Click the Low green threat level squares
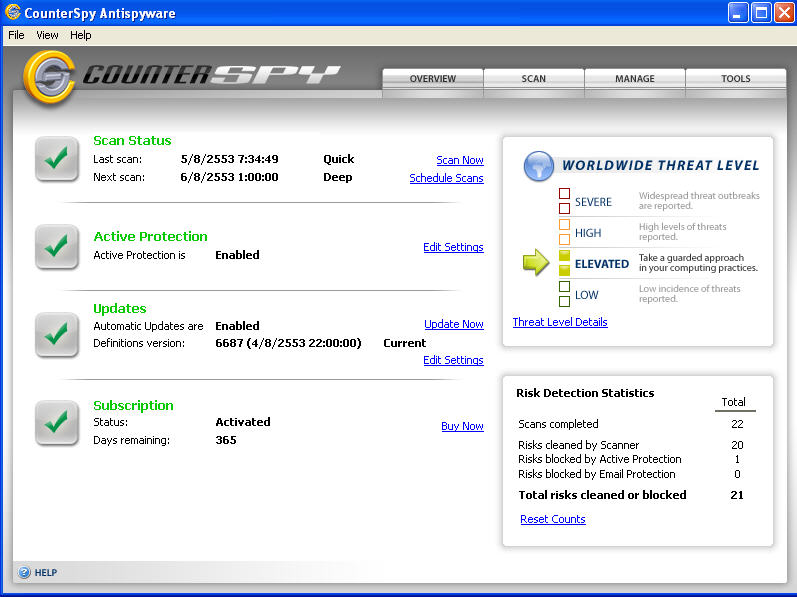This screenshot has width=797, height=597. [x=564, y=294]
